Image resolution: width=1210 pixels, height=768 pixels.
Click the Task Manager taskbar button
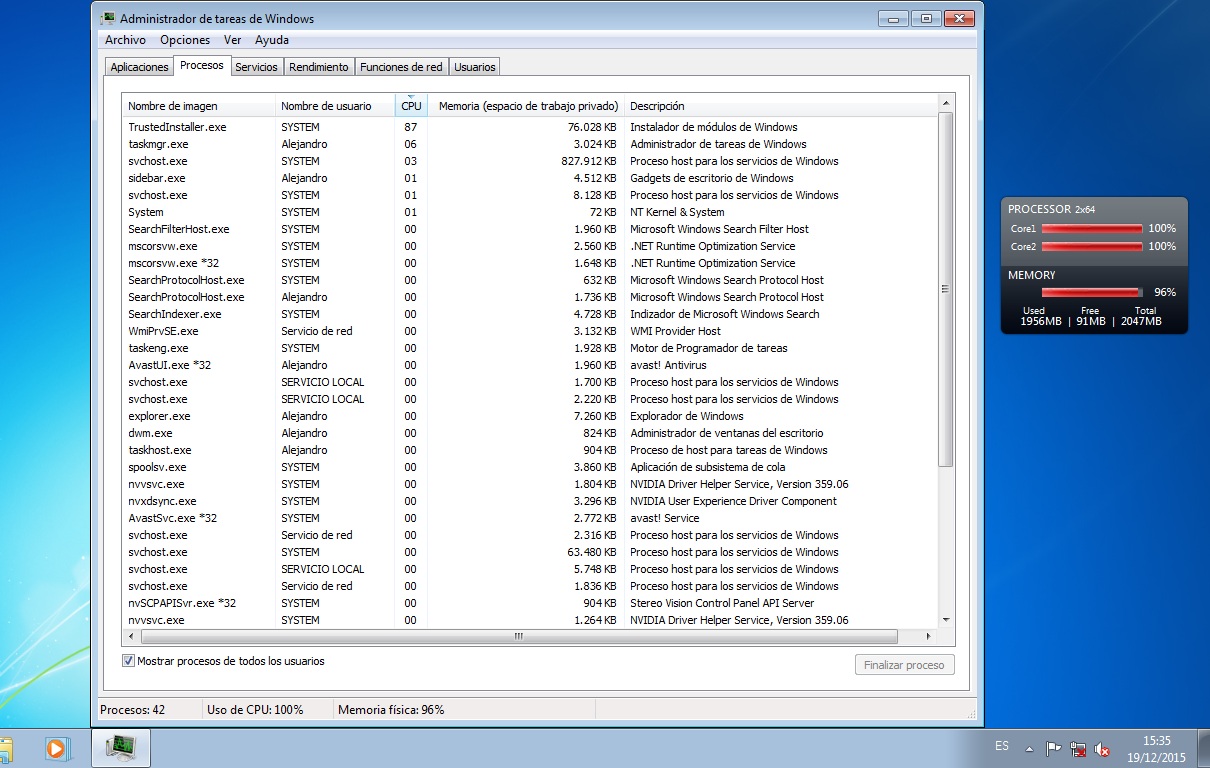[122, 747]
